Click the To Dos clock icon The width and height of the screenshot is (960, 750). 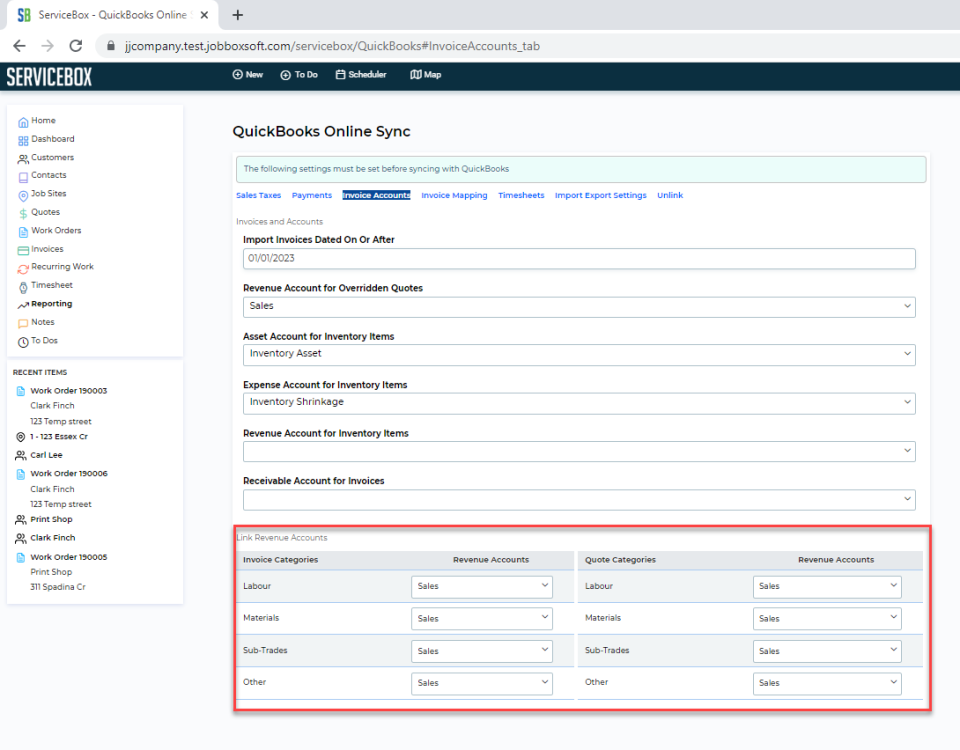point(23,342)
